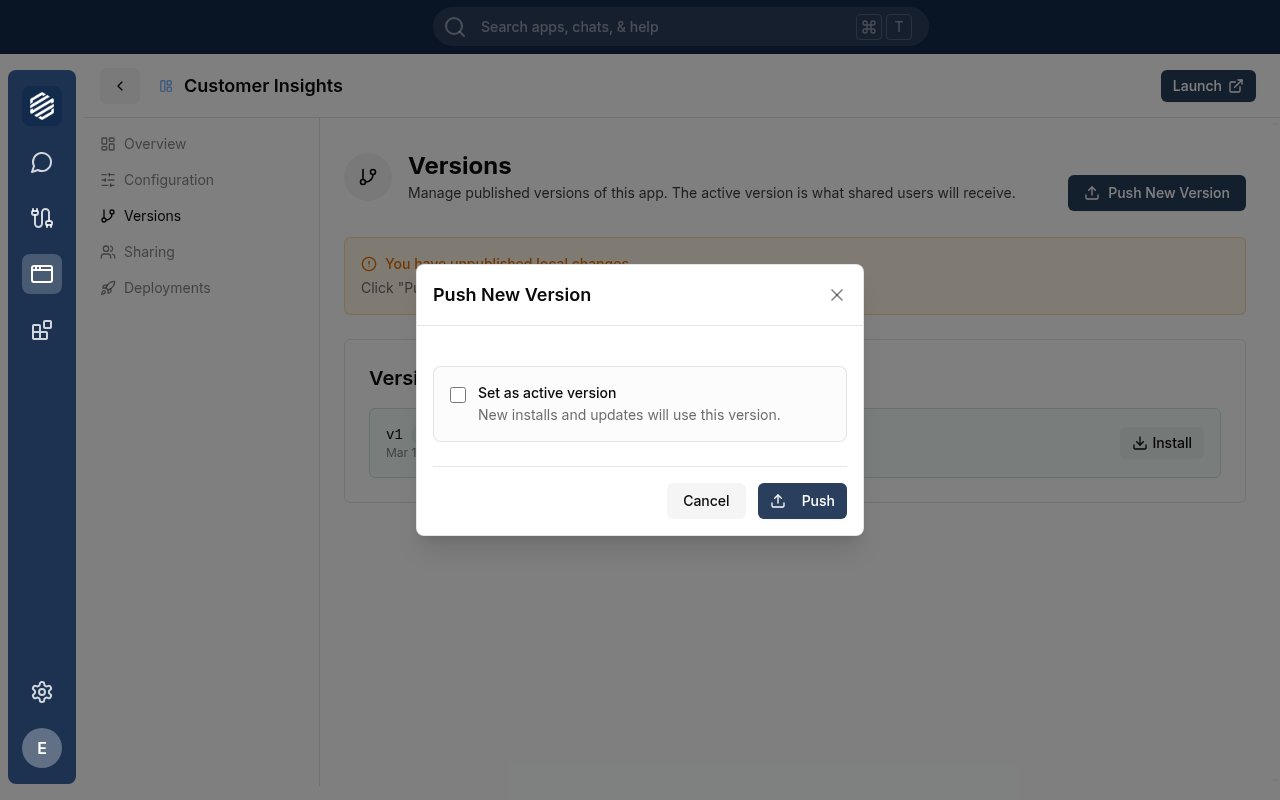Click the warning icon in unpublished changes banner

(369, 264)
